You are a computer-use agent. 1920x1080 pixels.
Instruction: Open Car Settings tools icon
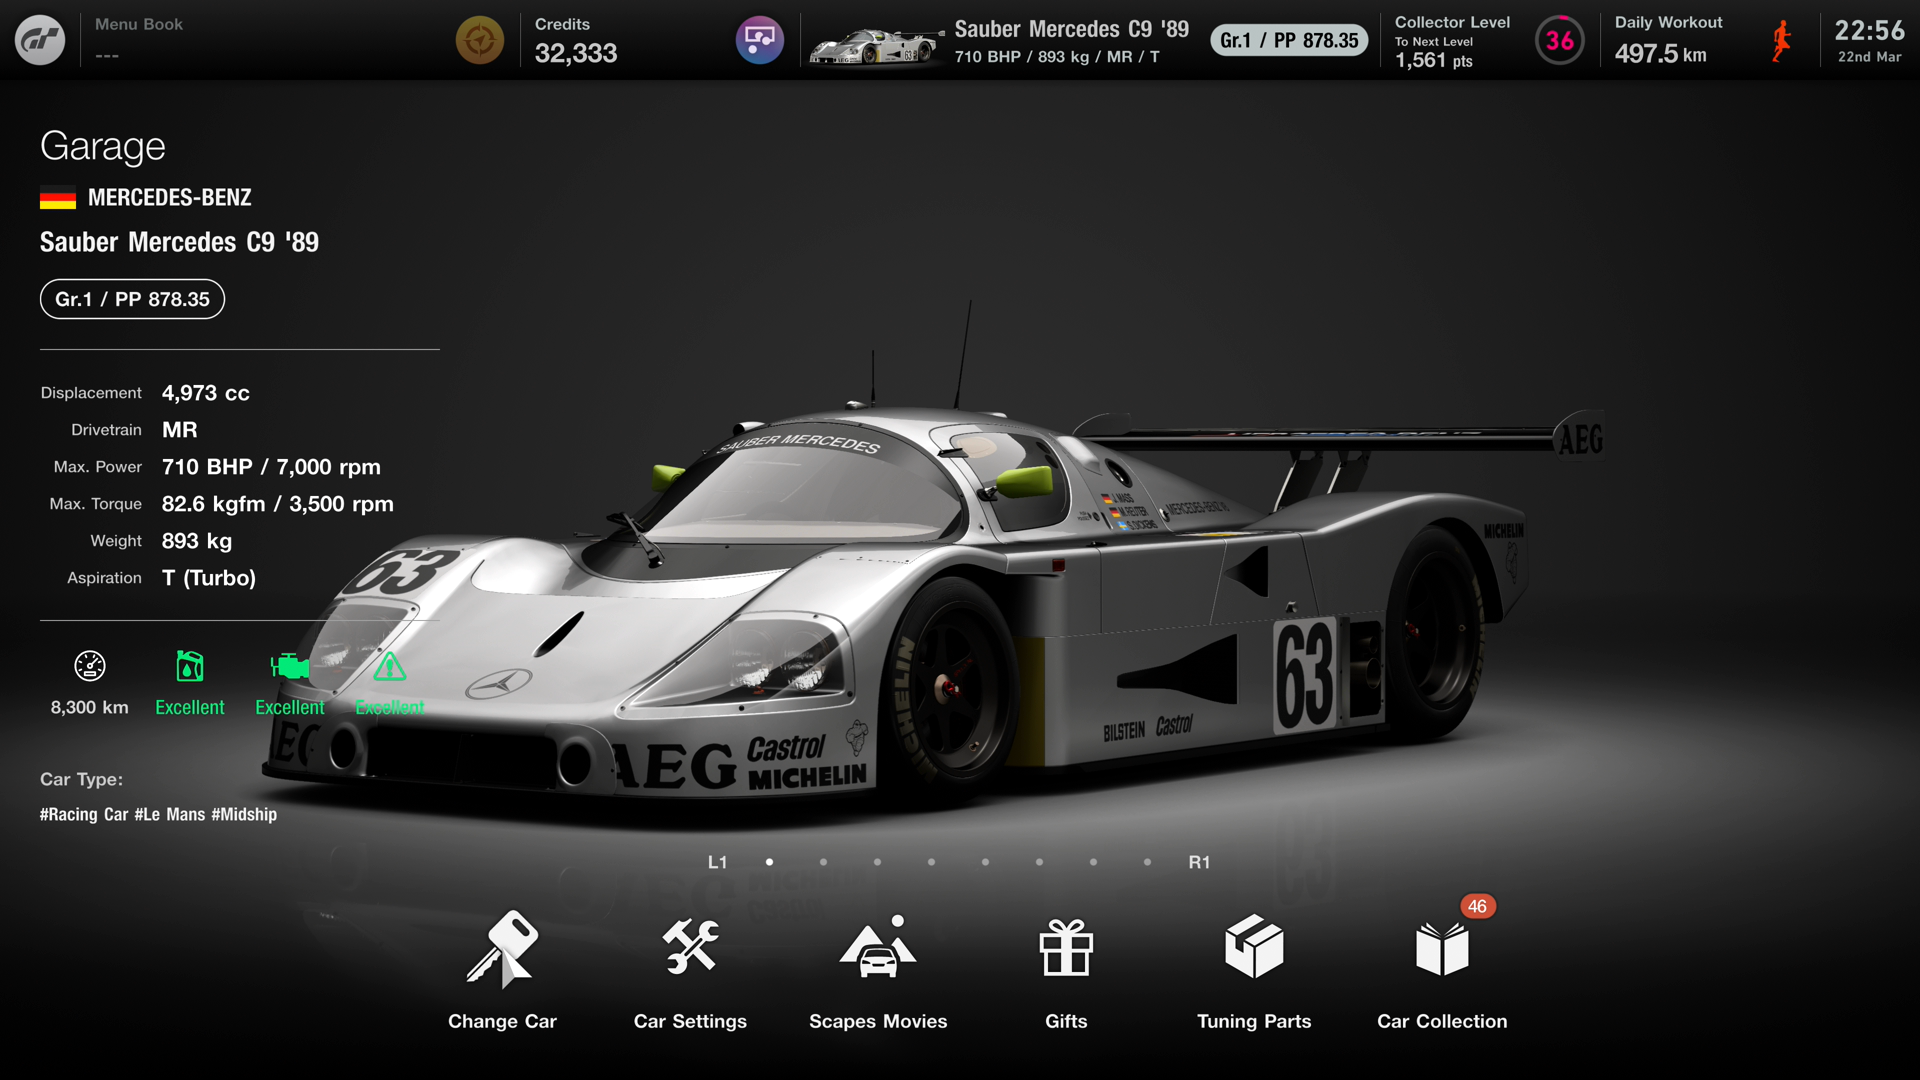click(690, 946)
